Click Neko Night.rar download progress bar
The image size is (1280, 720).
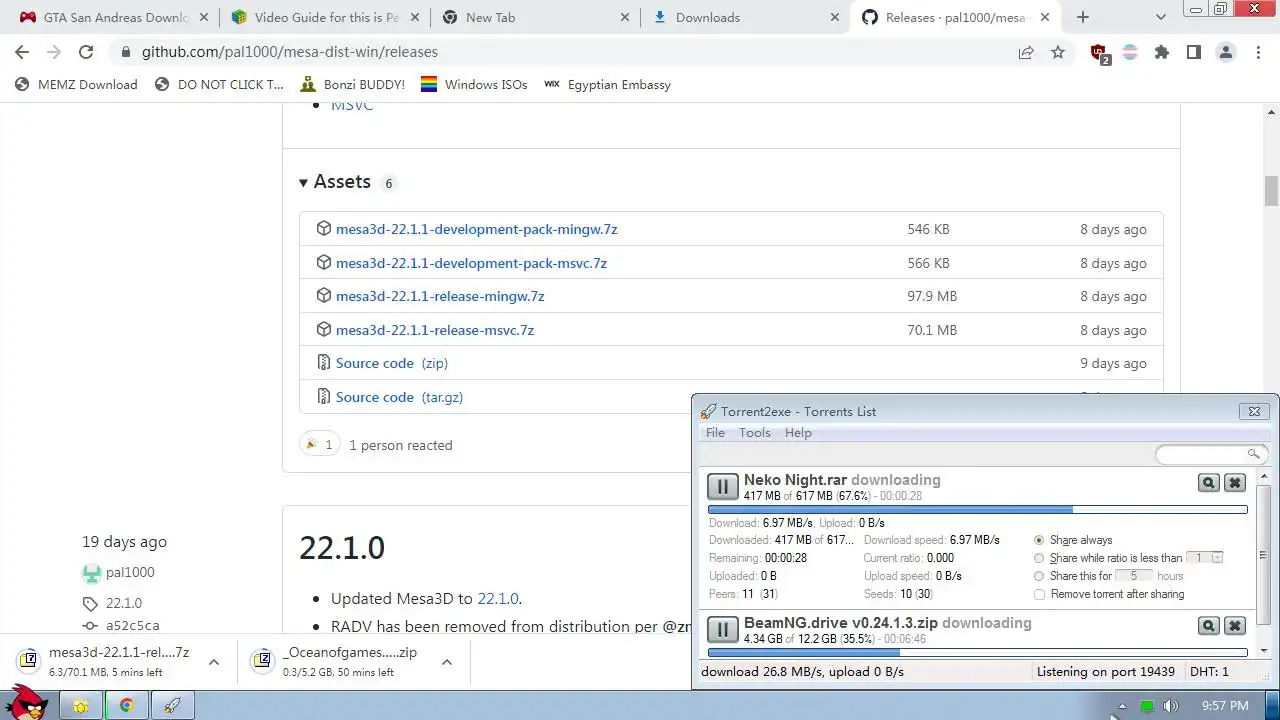977,510
